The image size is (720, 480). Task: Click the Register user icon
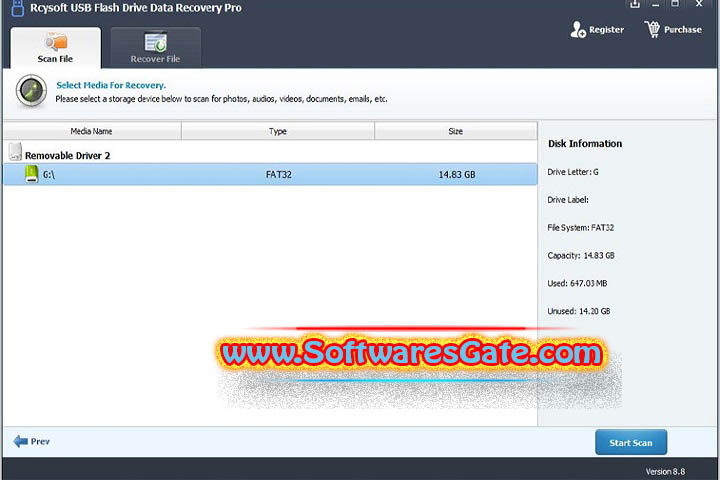[578, 29]
